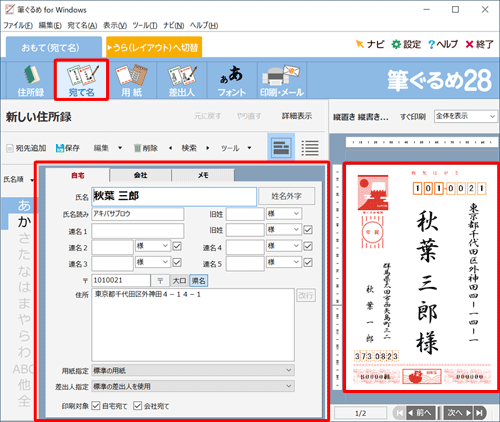
Task: Click 宛先追加 to add a recipient
Action: coord(26,148)
